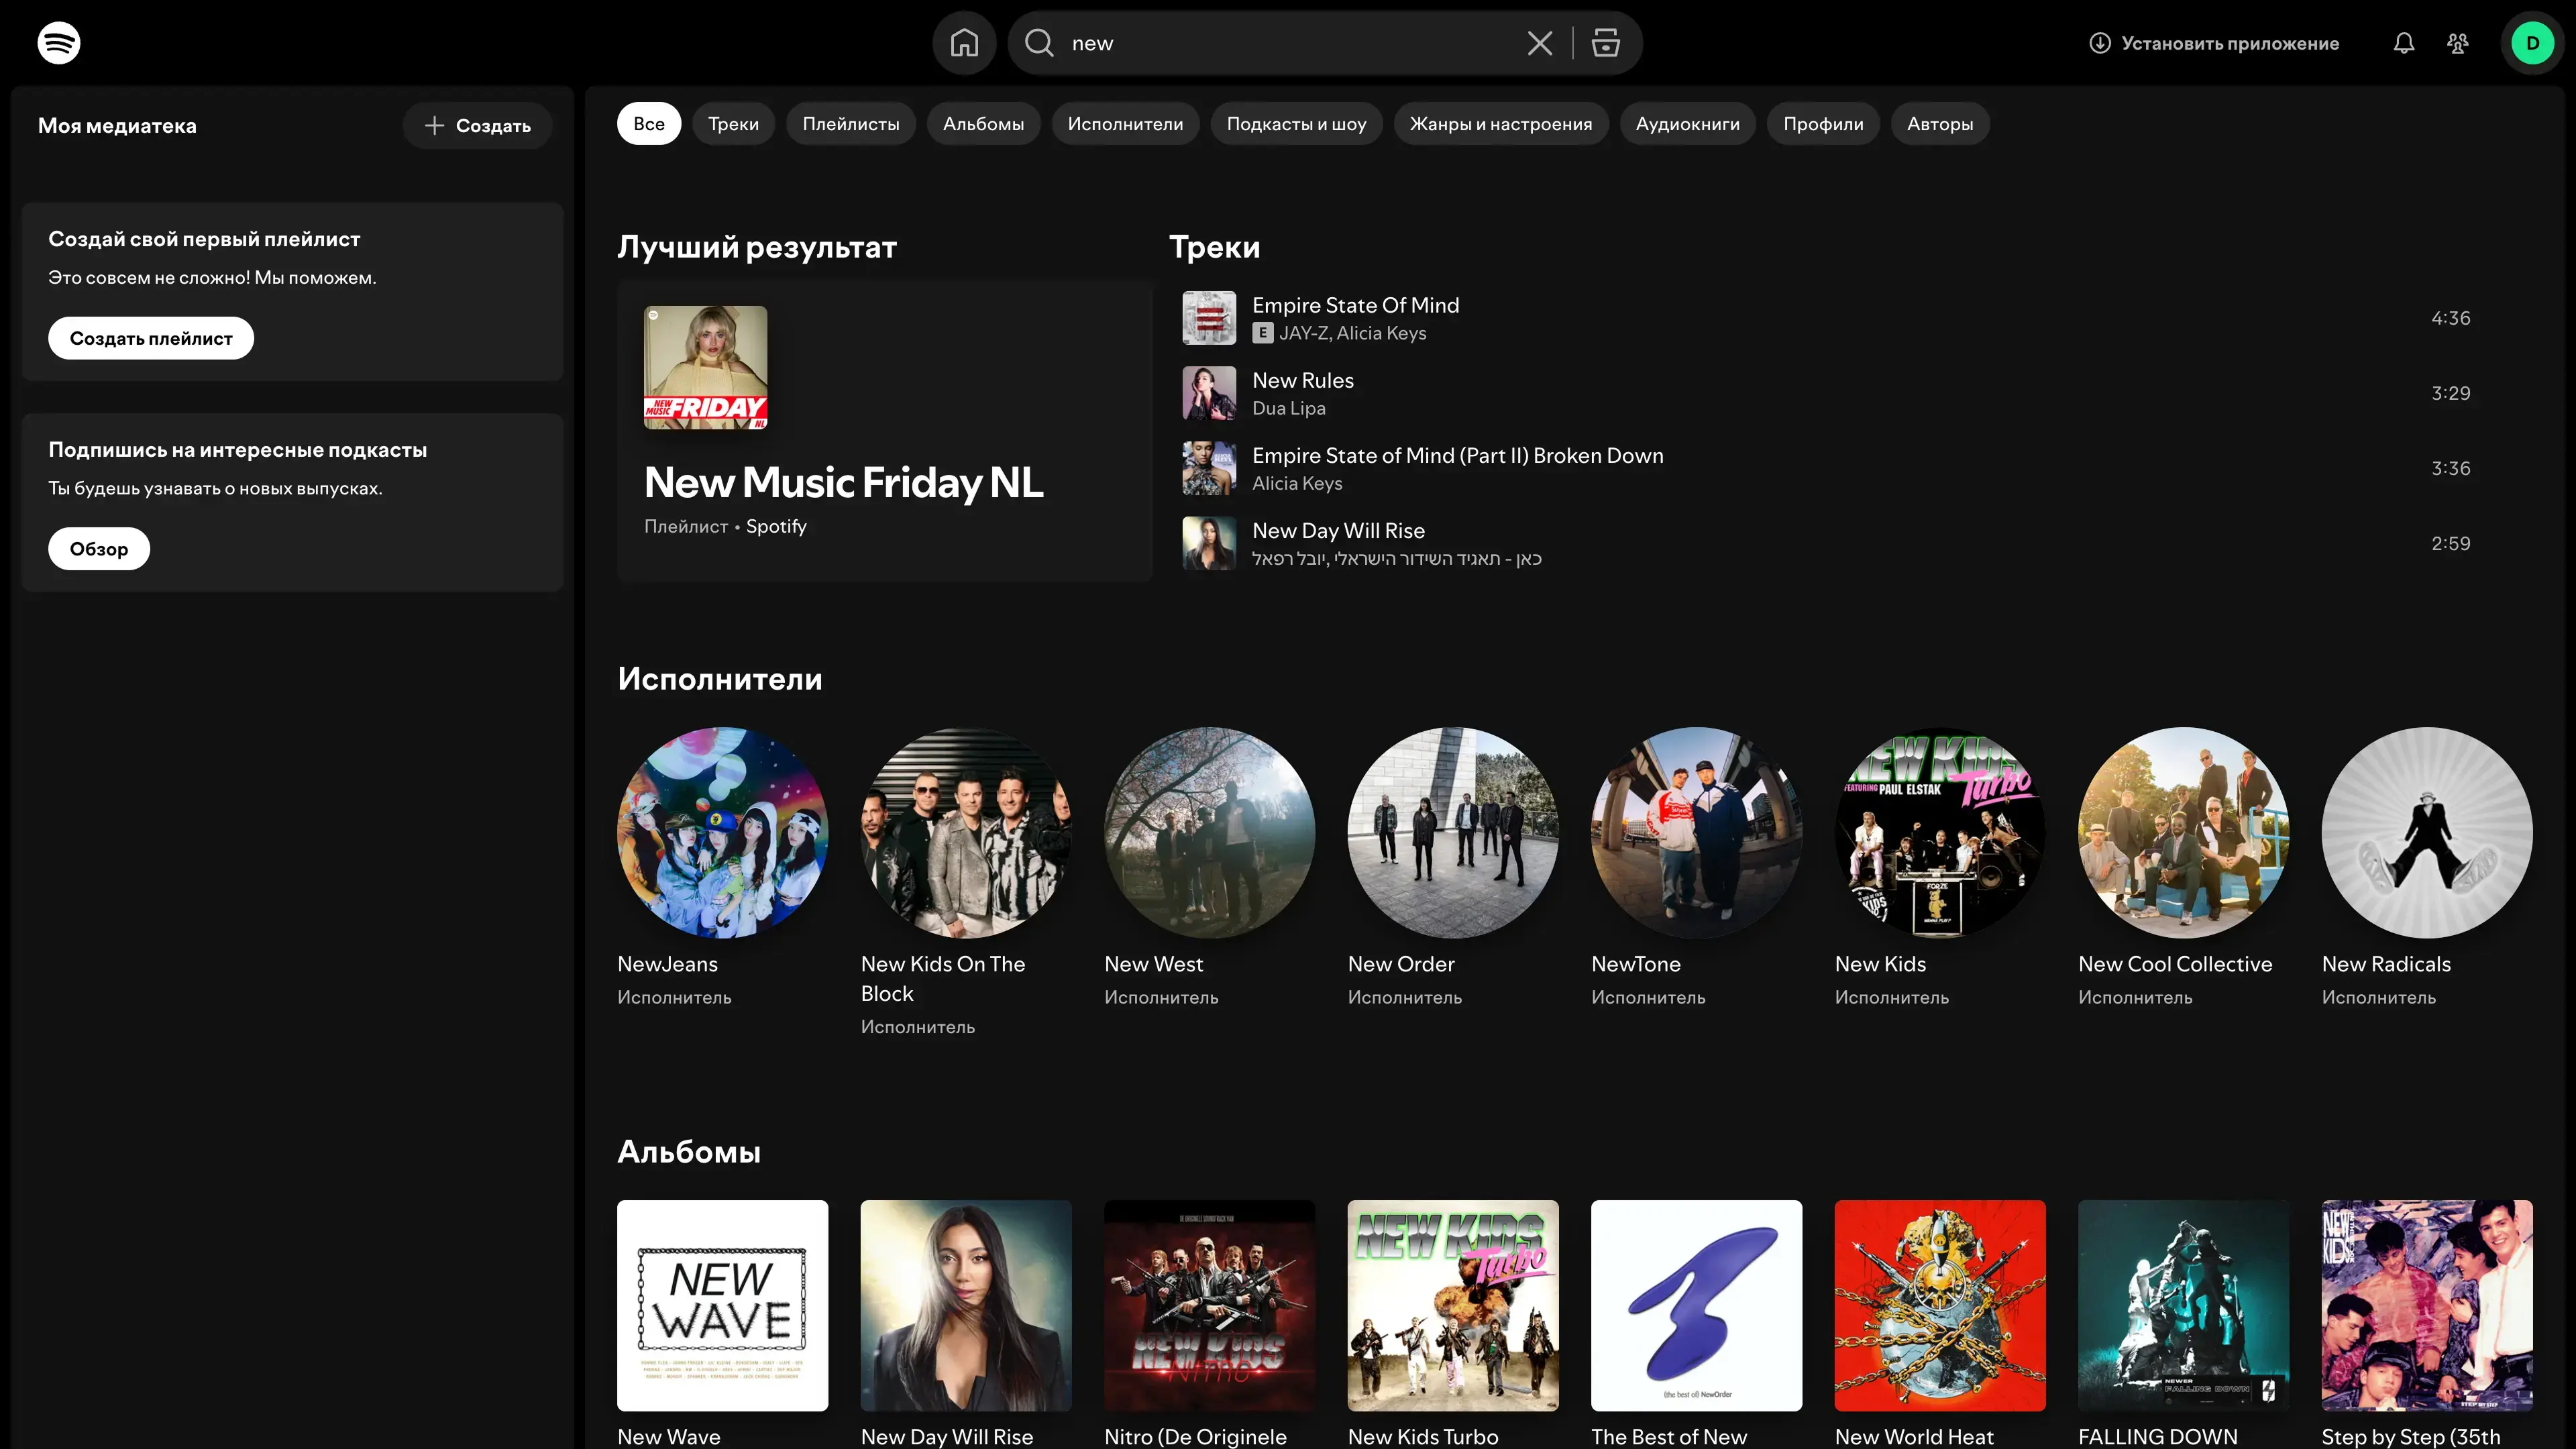This screenshot has height=1449, width=2576.
Task: Choose the Жанры и настроения filter
Action: [x=1500, y=124]
